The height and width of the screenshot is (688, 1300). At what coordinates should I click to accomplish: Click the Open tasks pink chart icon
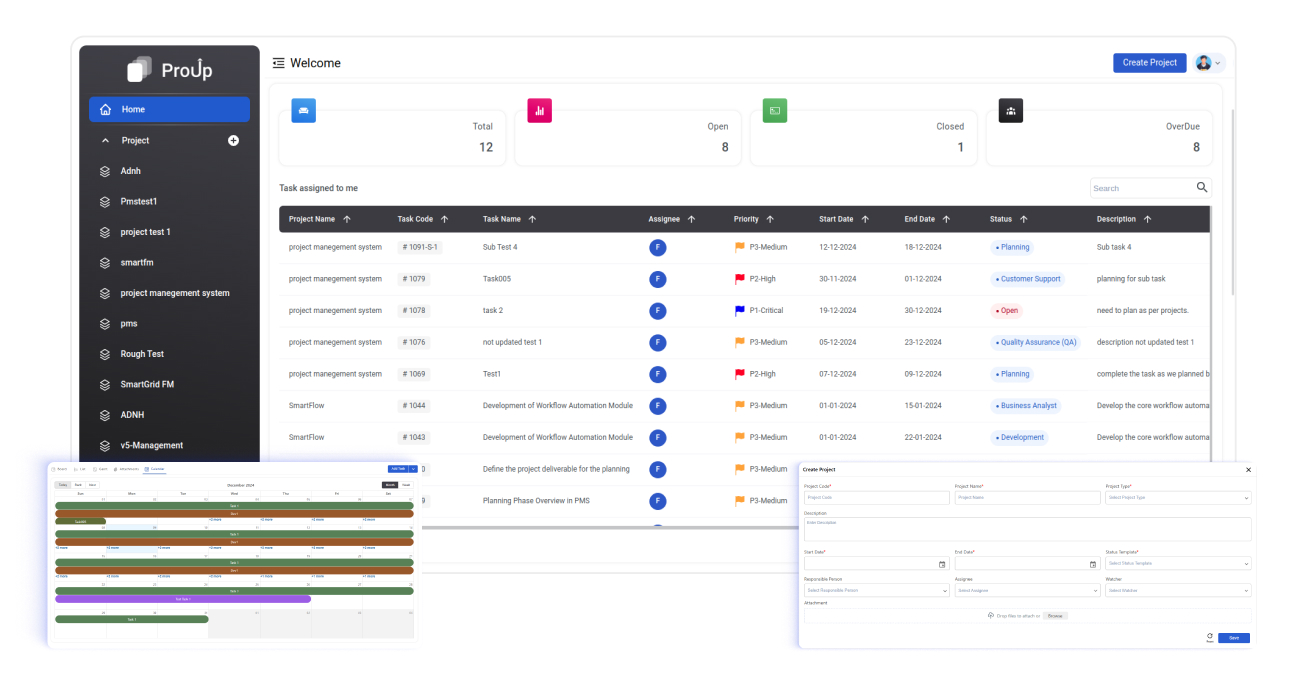(539, 110)
